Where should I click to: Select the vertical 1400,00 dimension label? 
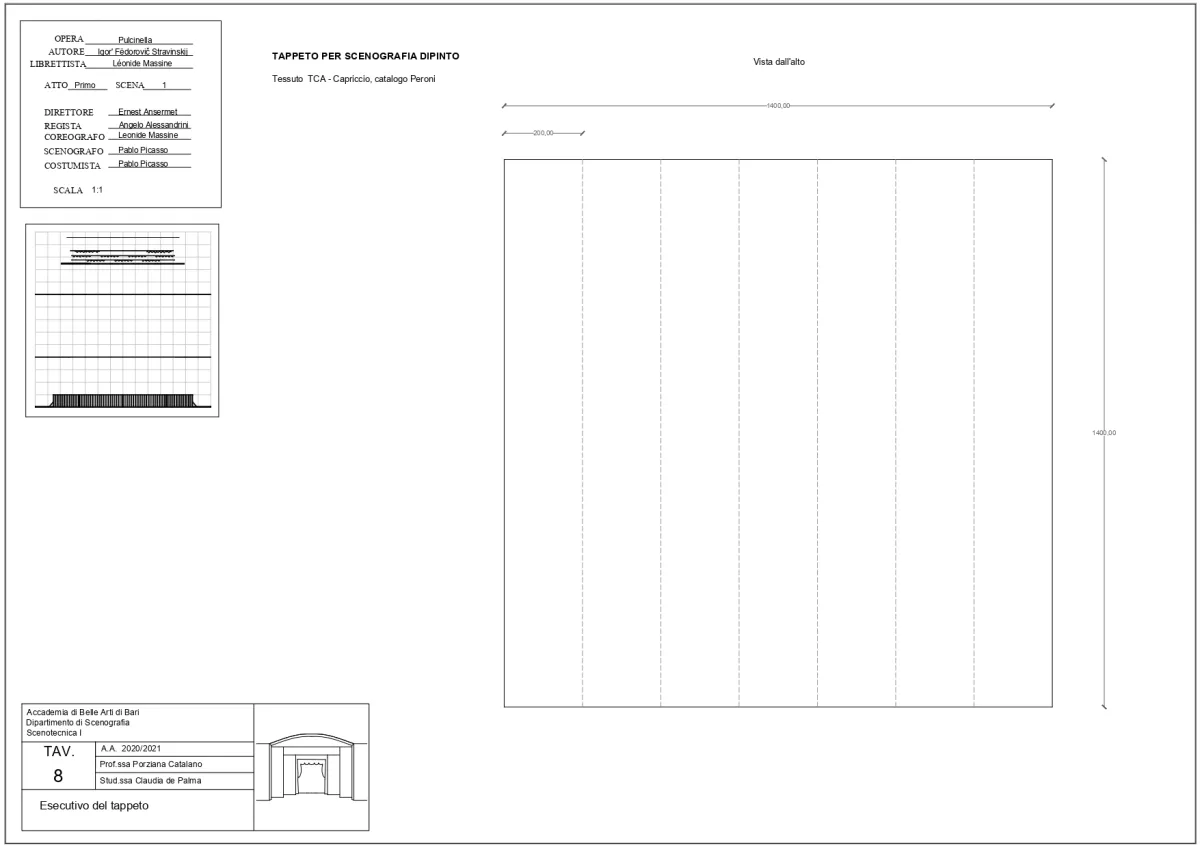click(x=1104, y=433)
